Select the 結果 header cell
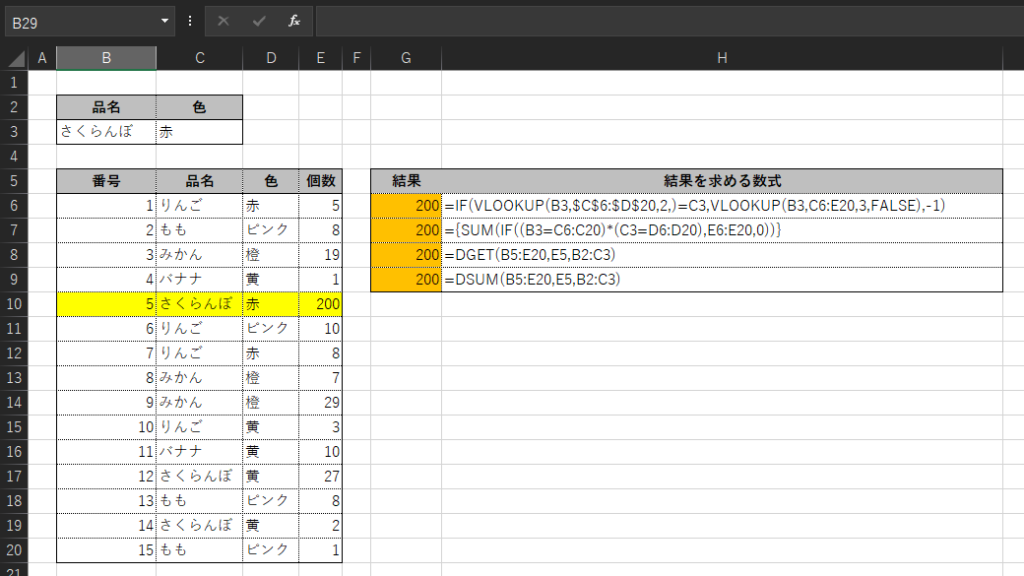 (405, 180)
